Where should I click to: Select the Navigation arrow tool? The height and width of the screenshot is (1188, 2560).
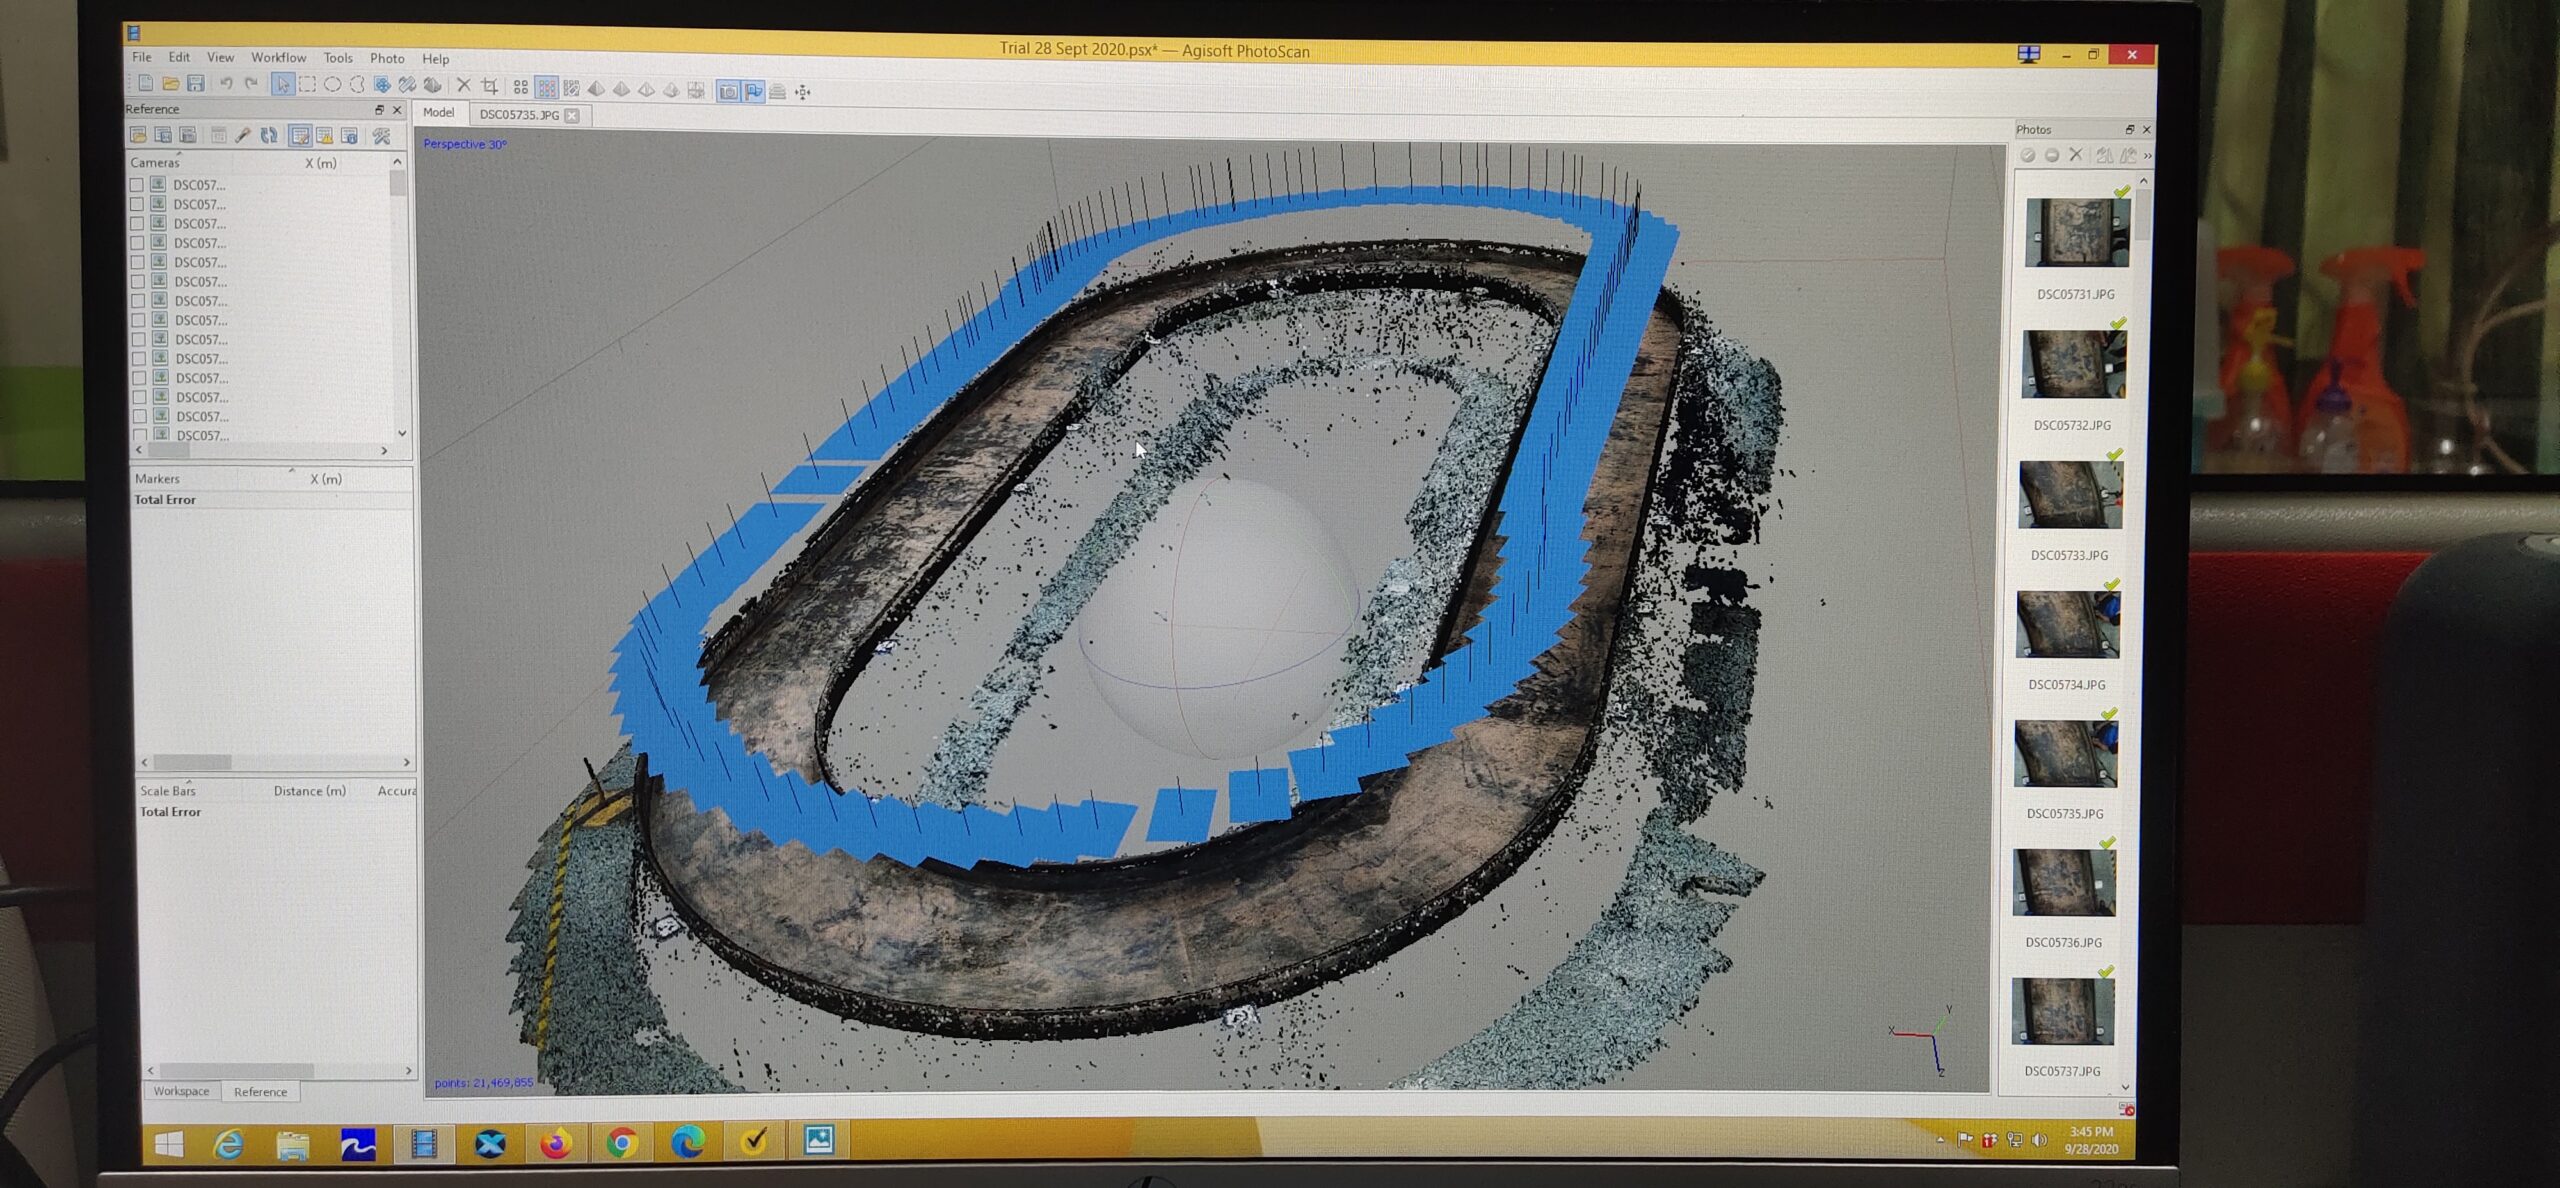point(282,85)
